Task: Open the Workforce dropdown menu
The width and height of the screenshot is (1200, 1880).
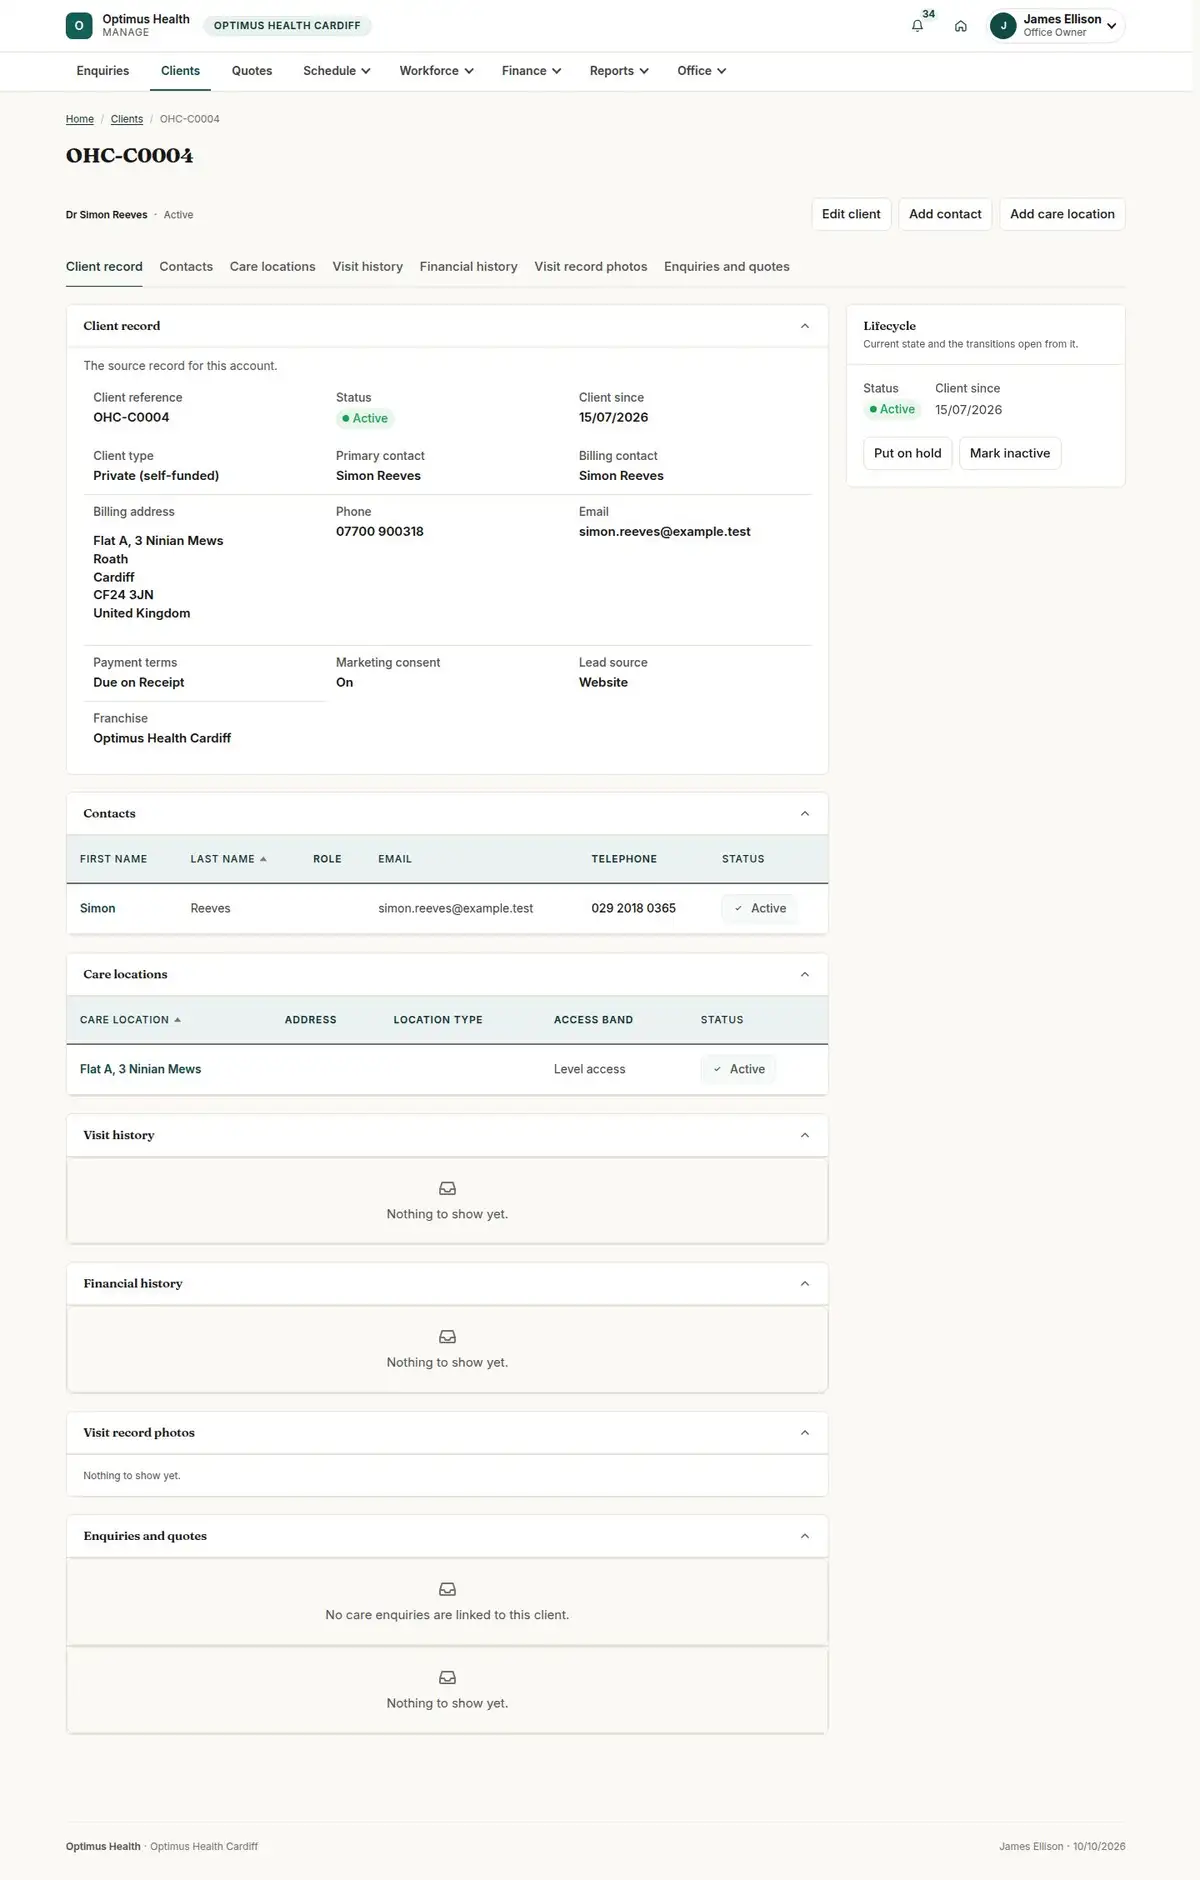Action: click(x=436, y=71)
